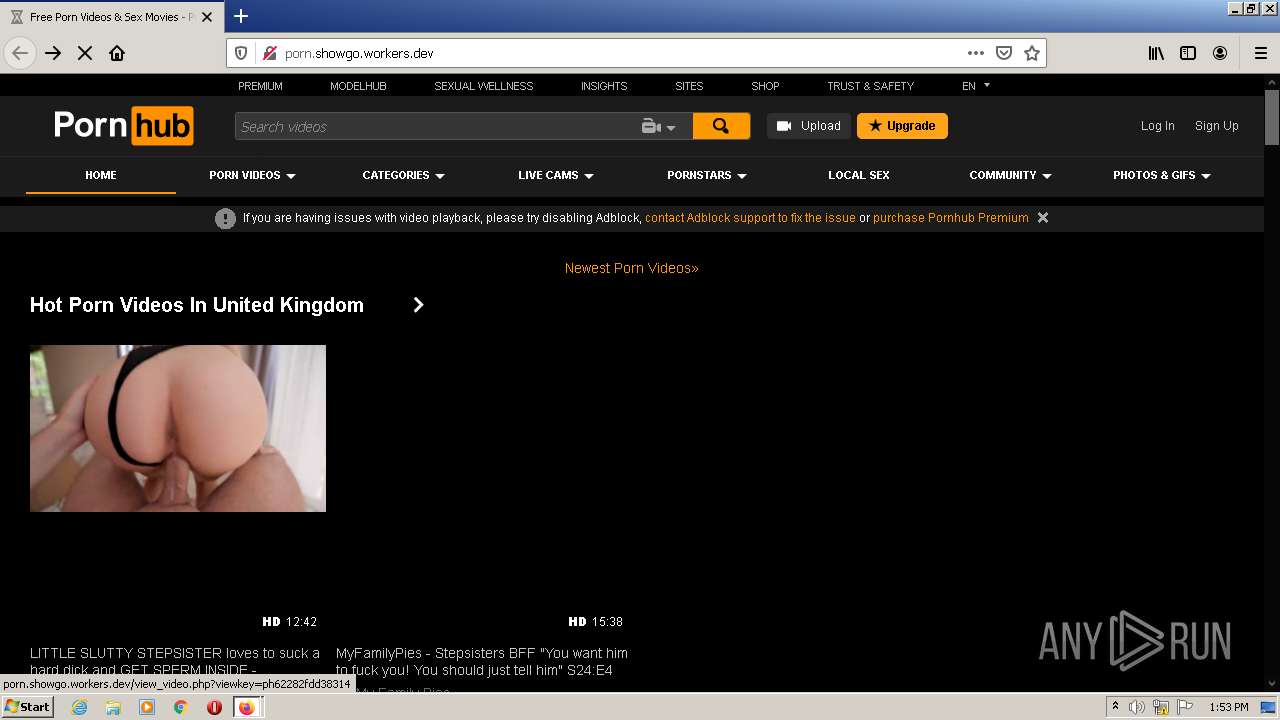Open search type camera dropdown
Image resolution: width=1280 pixels, height=720 pixels.
click(659, 126)
